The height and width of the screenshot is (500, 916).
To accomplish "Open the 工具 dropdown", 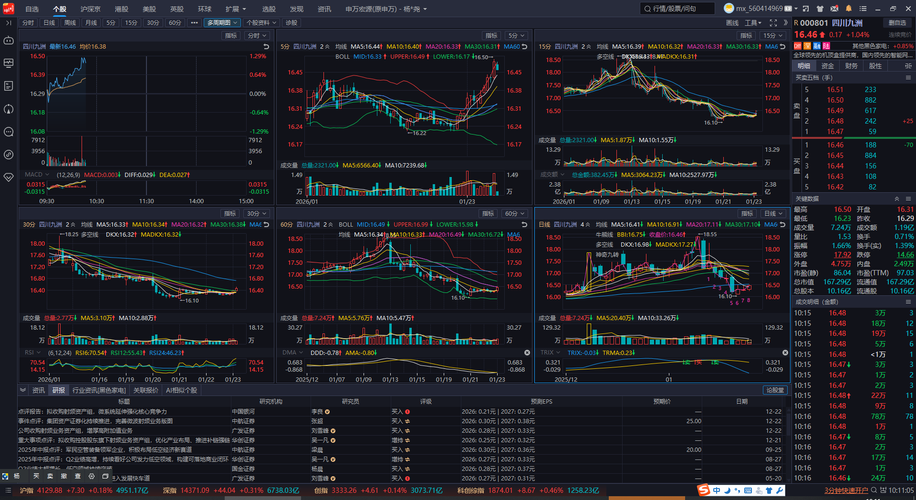I will (753, 23).
